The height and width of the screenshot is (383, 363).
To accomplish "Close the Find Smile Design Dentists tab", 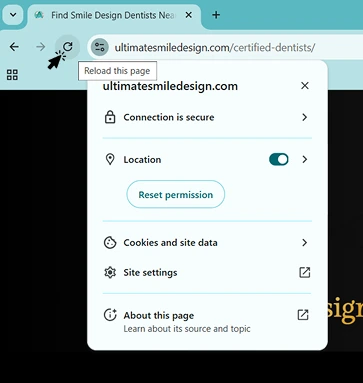I will coord(189,15).
